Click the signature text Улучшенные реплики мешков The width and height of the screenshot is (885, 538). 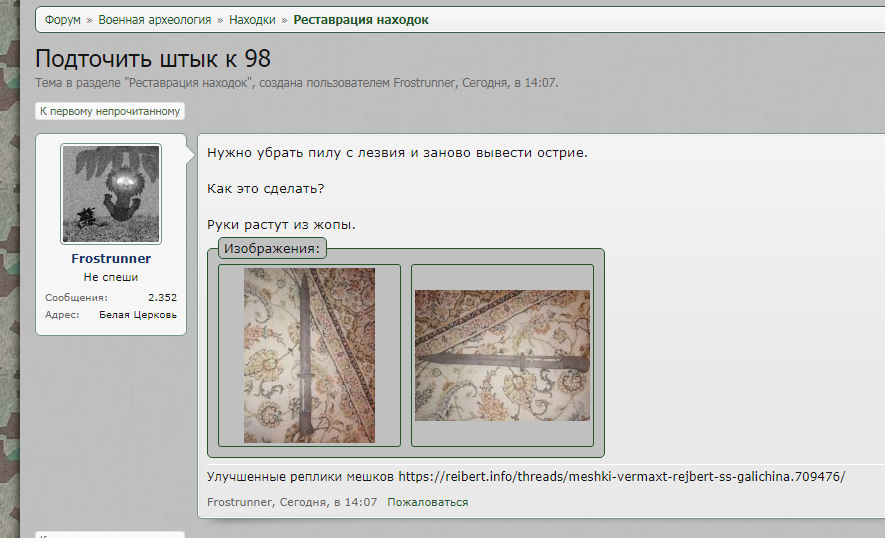tap(300, 476)
